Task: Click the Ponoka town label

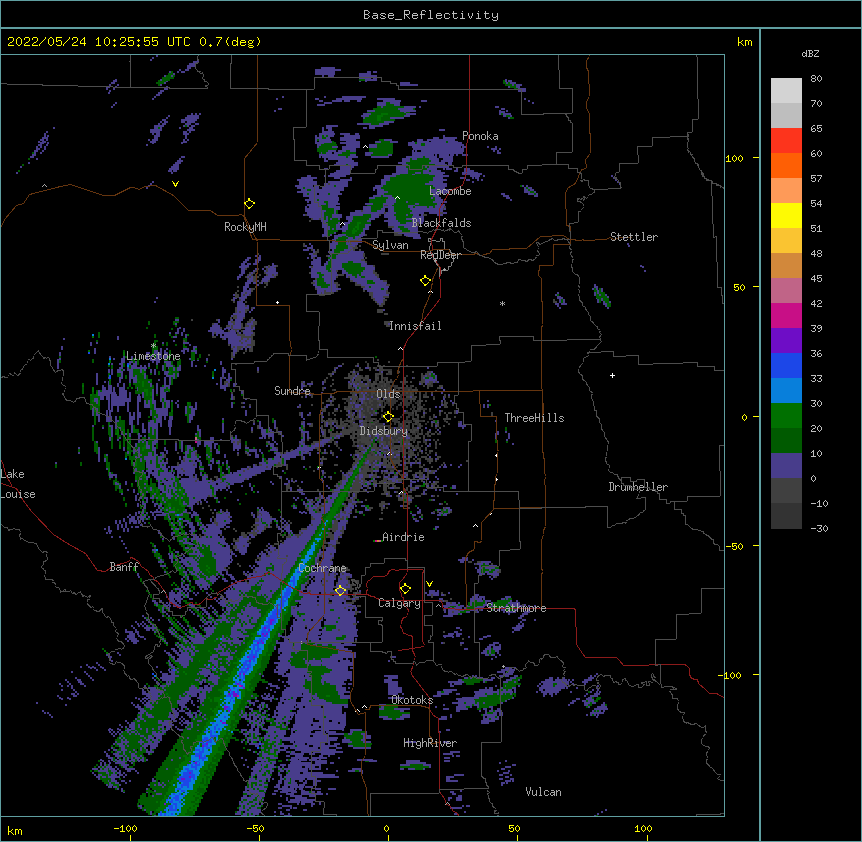Action: point(480,136)
